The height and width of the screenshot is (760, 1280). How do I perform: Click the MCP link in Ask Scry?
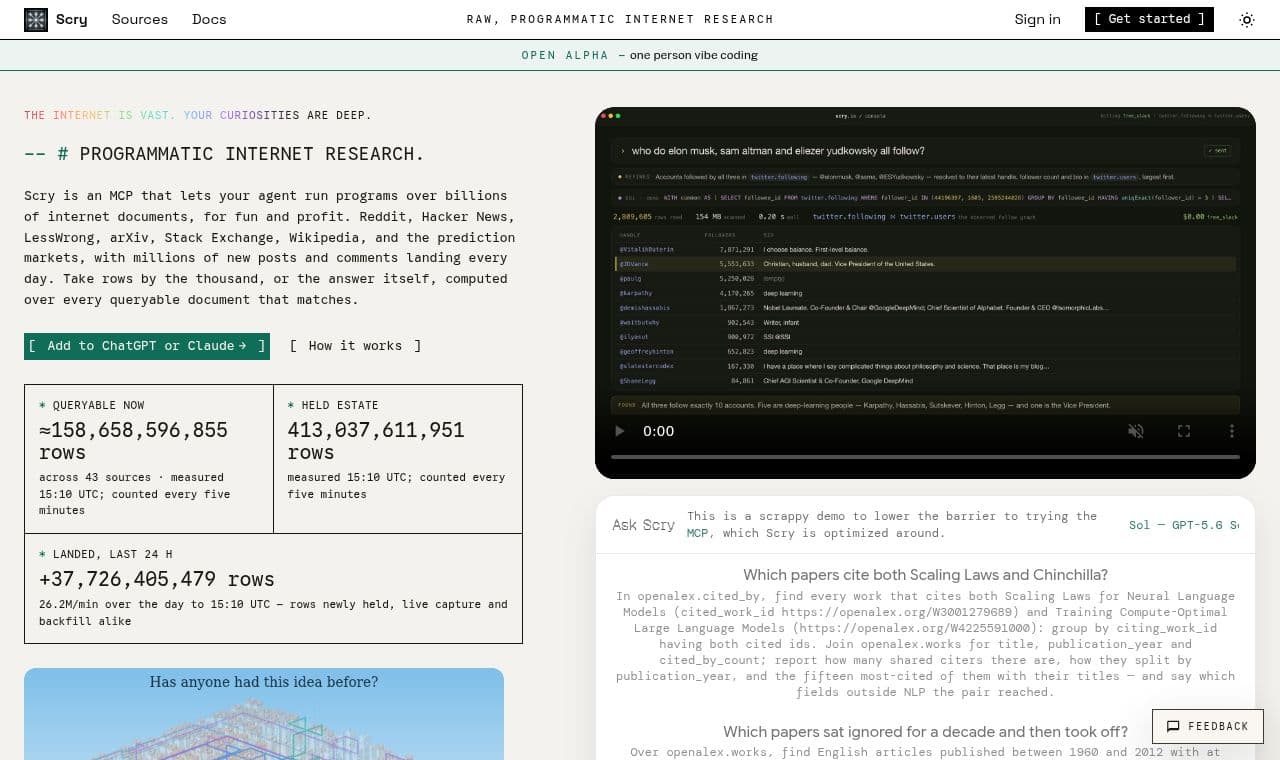(x=698, y=533)
